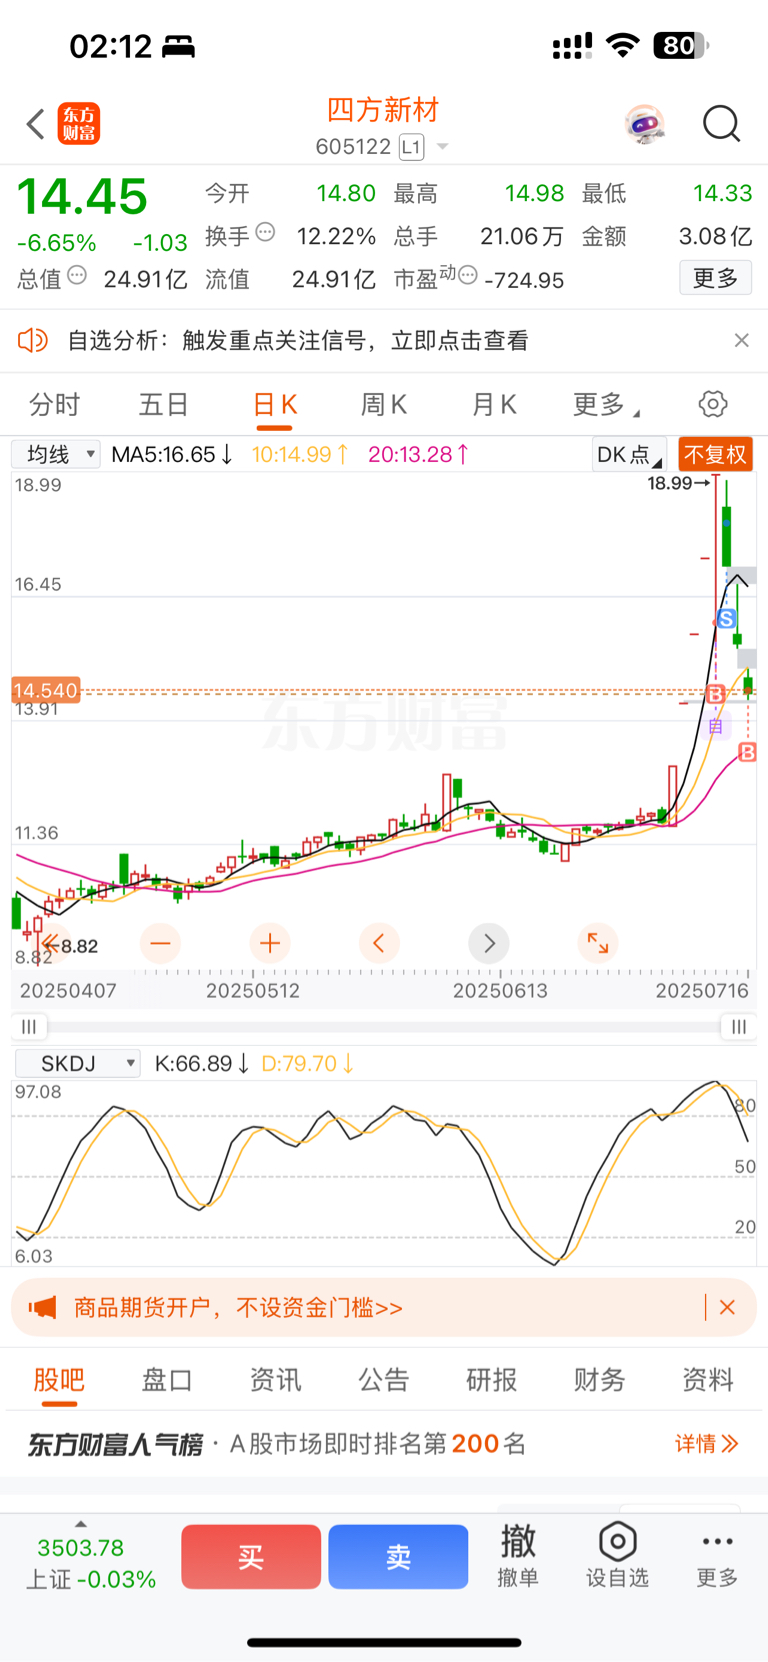
Task: Close the 商品期货开户 promotion banner
Action: 727,1307
